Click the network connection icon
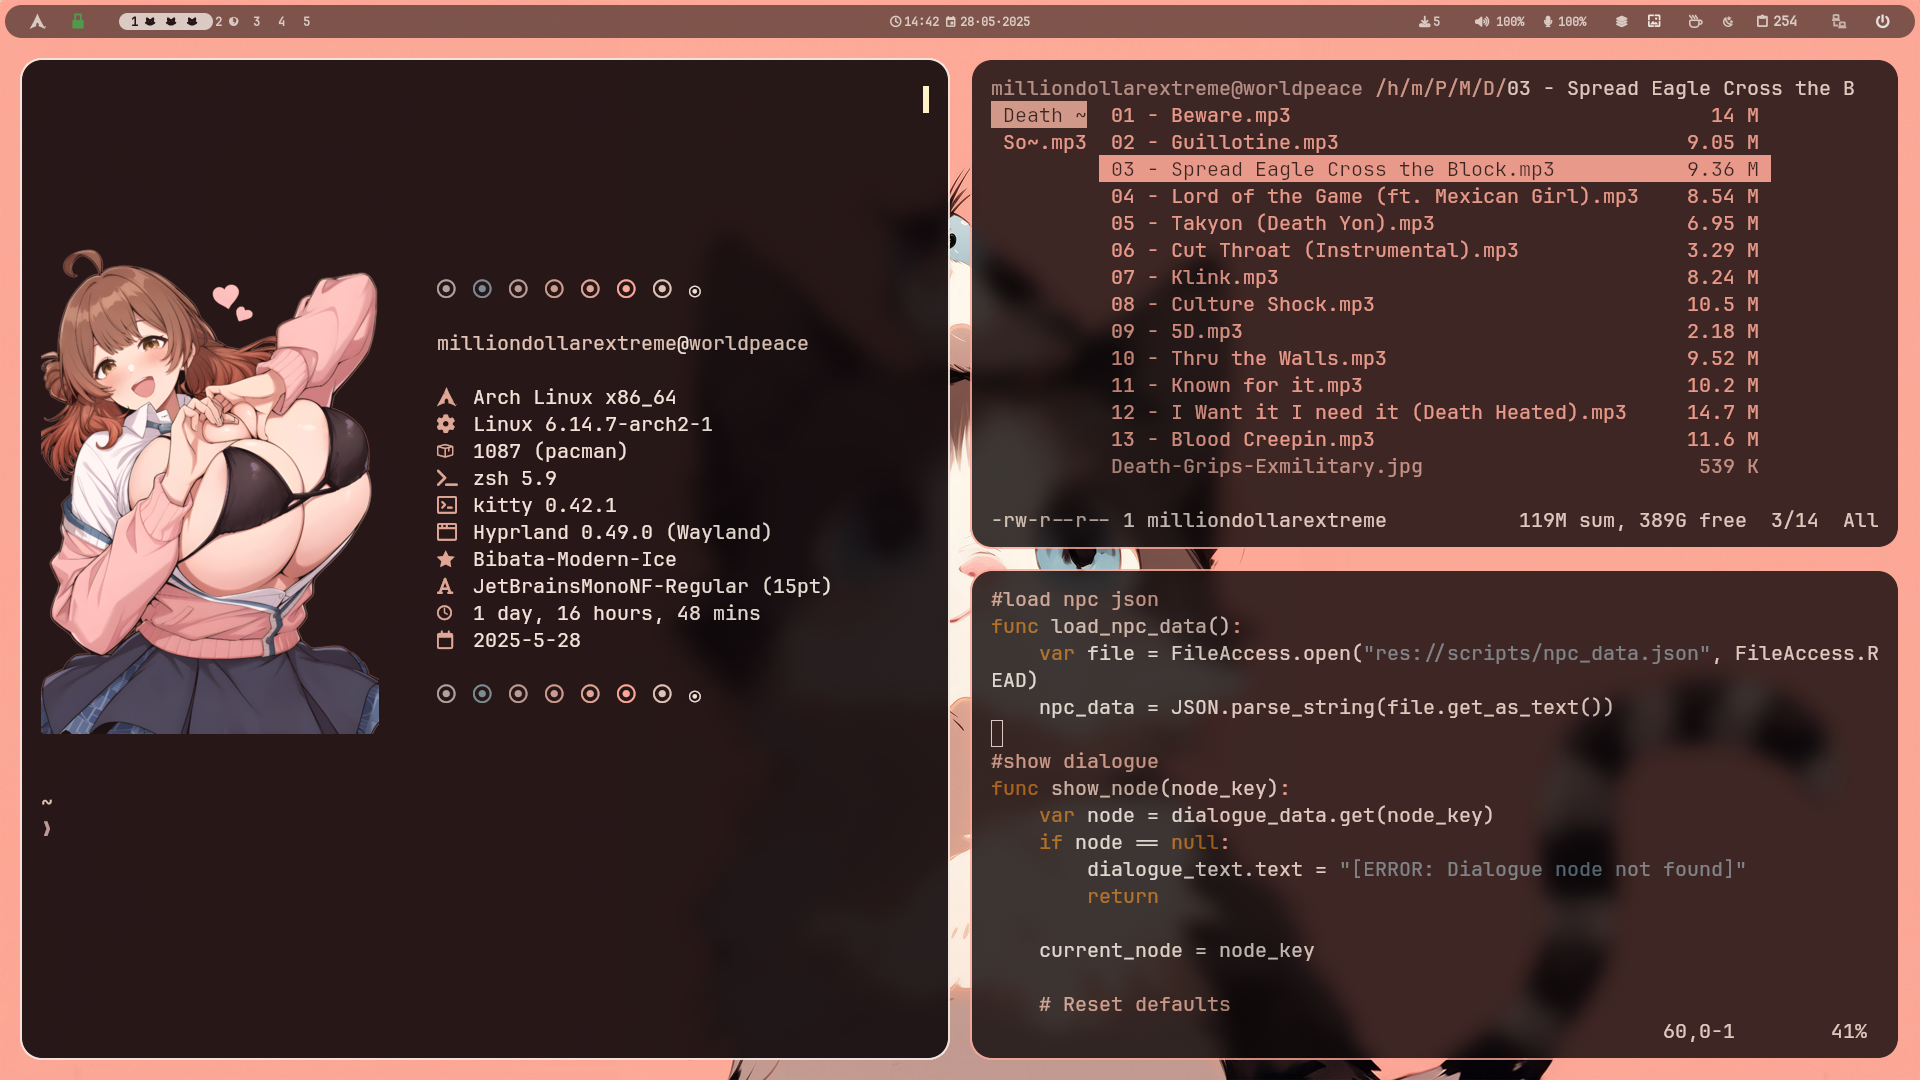 (x=1838, y=21)
